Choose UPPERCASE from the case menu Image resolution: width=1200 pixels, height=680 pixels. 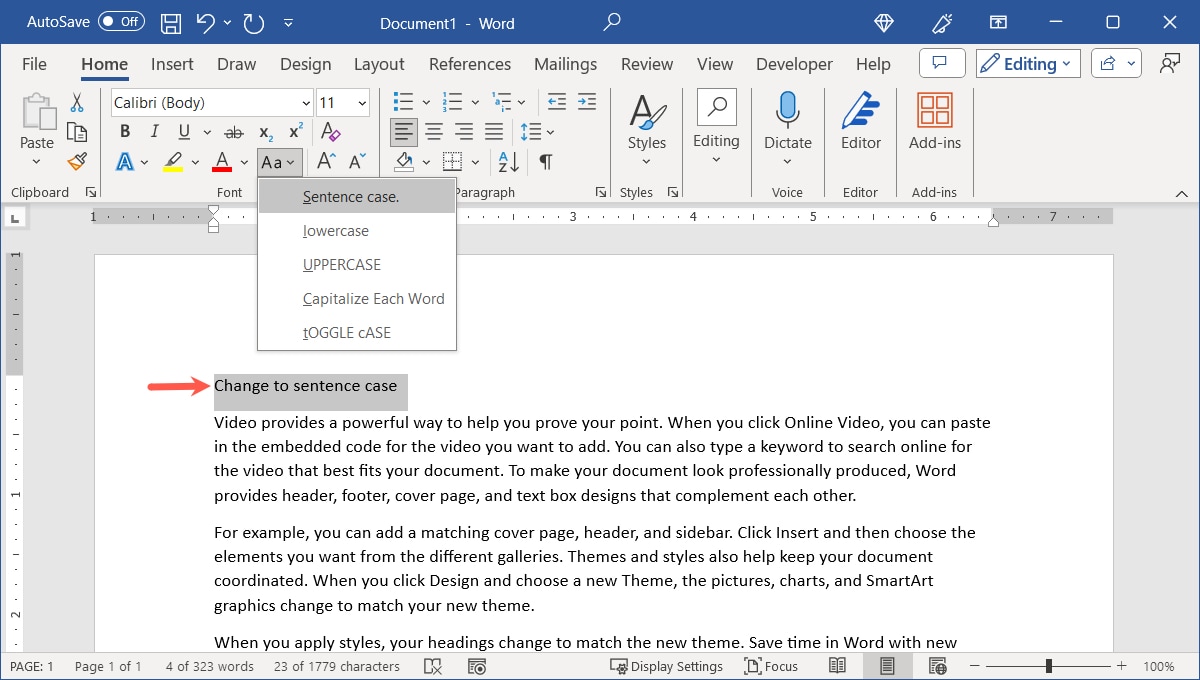(341, 264)
